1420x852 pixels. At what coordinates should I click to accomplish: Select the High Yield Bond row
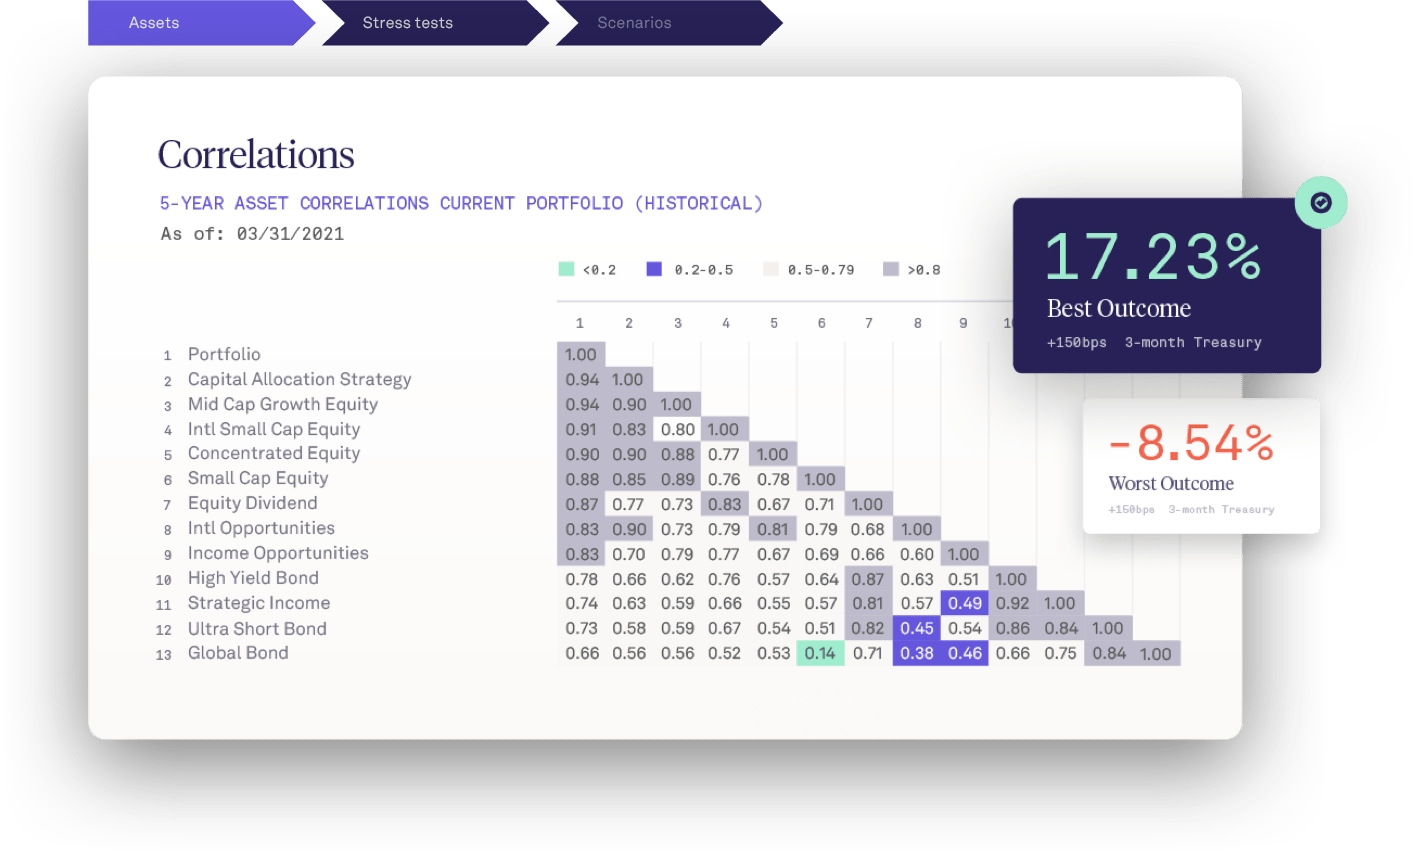click(253, 578)
